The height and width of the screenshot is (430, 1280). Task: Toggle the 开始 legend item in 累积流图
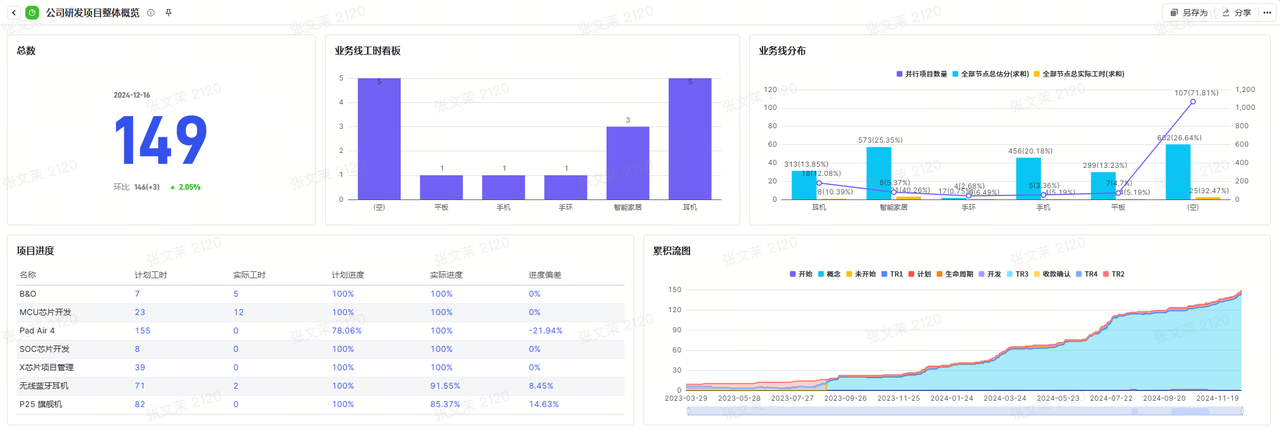coord(800,274)
